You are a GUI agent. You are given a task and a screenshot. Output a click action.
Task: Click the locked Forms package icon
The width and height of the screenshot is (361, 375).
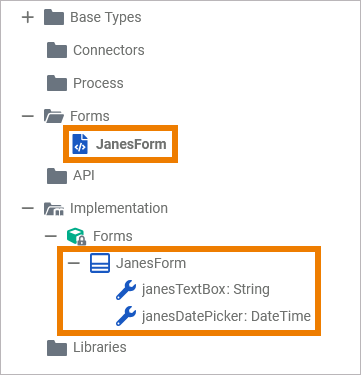[77, 236]
